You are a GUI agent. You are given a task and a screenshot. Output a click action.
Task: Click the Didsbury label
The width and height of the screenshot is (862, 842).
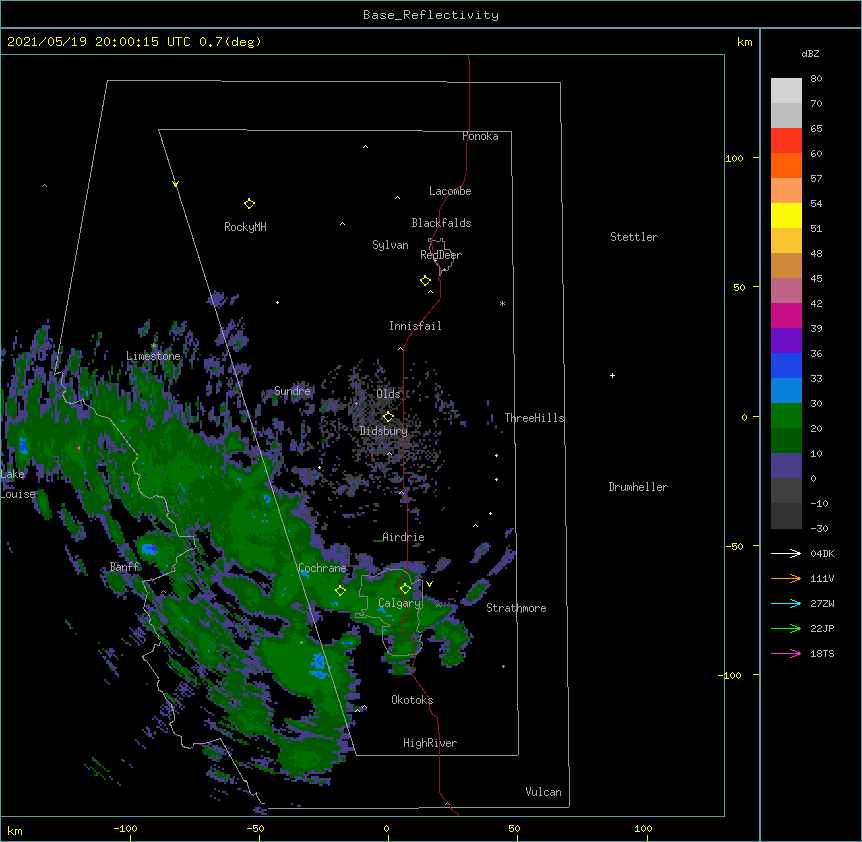click(x=384, y=431)
